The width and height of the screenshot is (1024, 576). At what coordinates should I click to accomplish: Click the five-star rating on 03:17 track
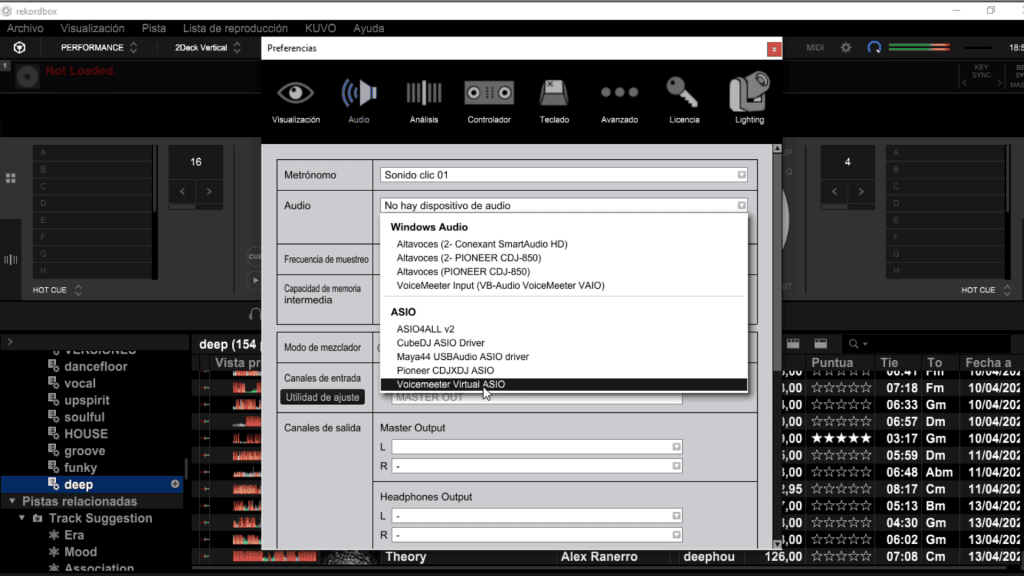(x=841, y=438)
